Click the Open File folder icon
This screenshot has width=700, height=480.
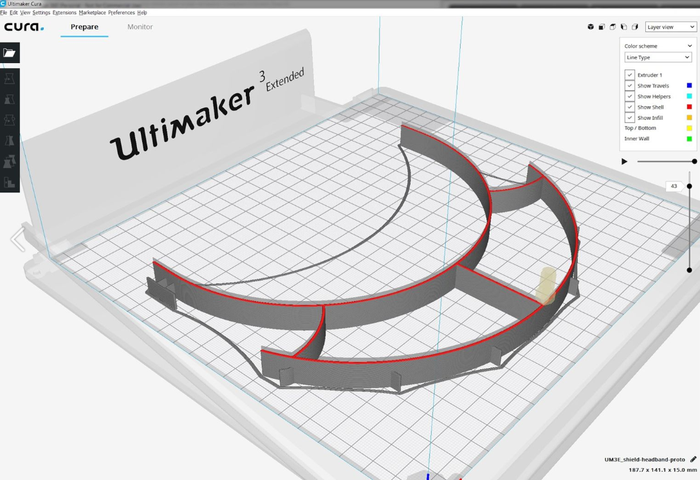[10, 52]
